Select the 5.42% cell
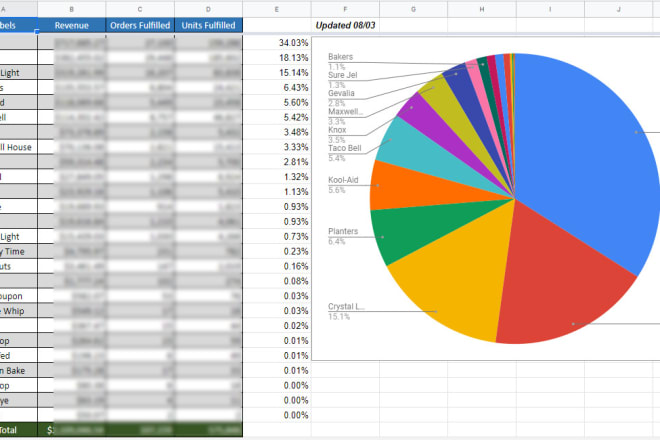The height and width of the screenshot is (440, 660). pos(277,117)
